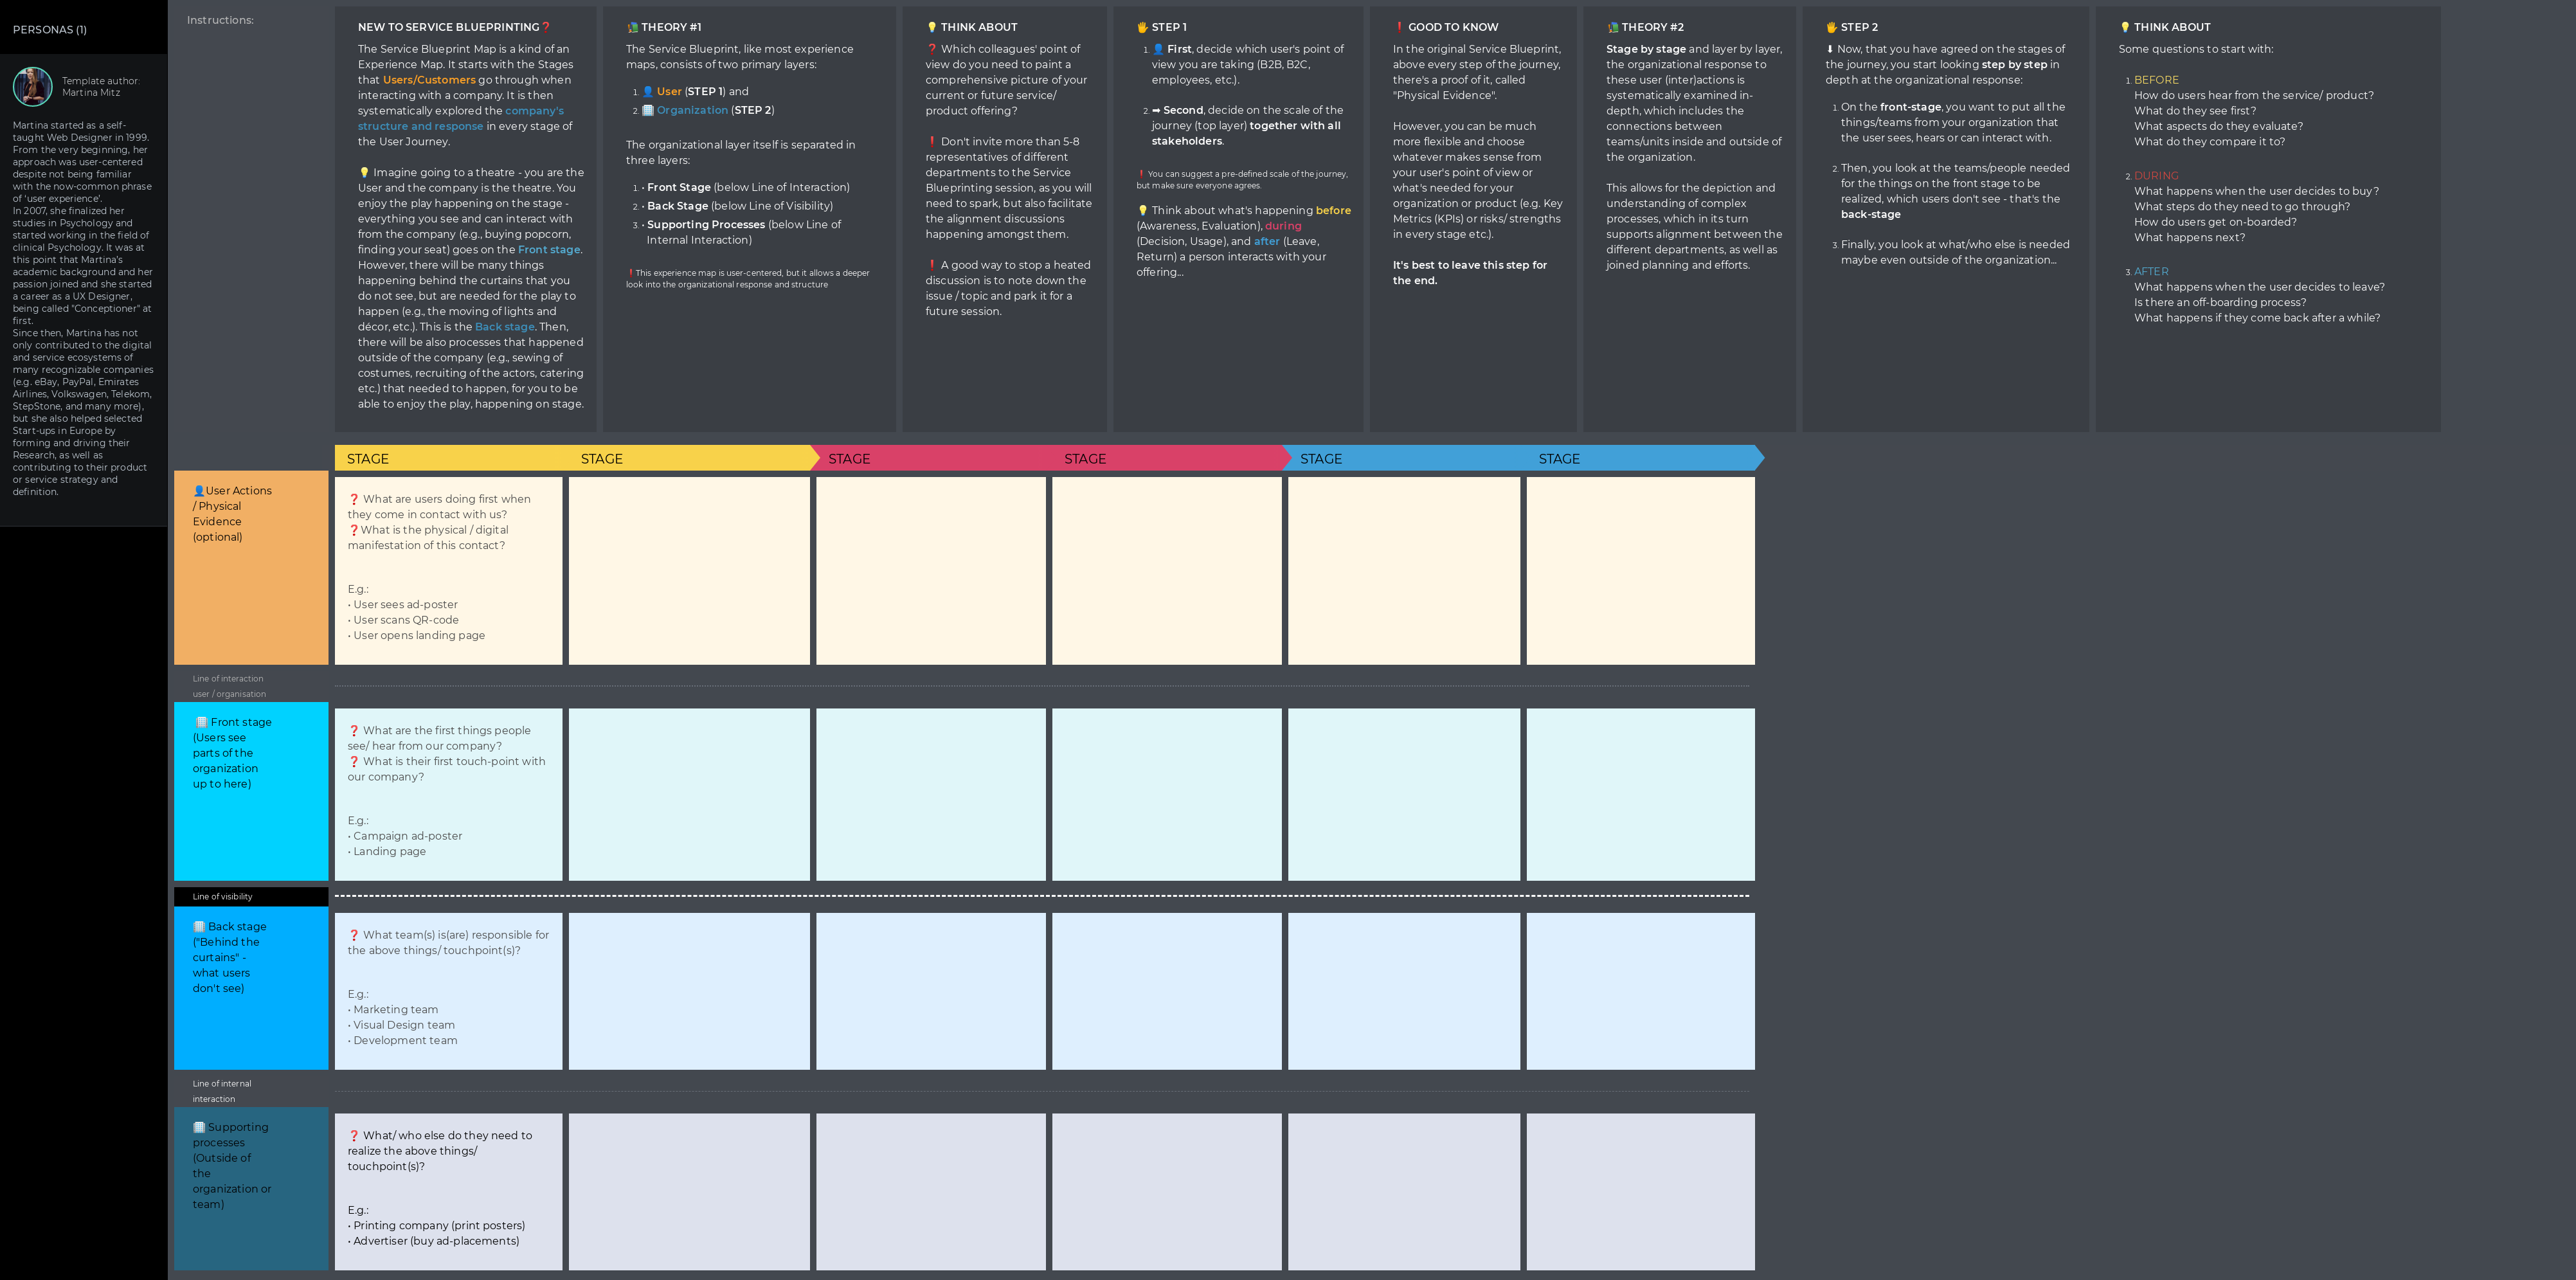
Task: Click the books icon beside THEORY #1
Action: [x=632, y=27]
